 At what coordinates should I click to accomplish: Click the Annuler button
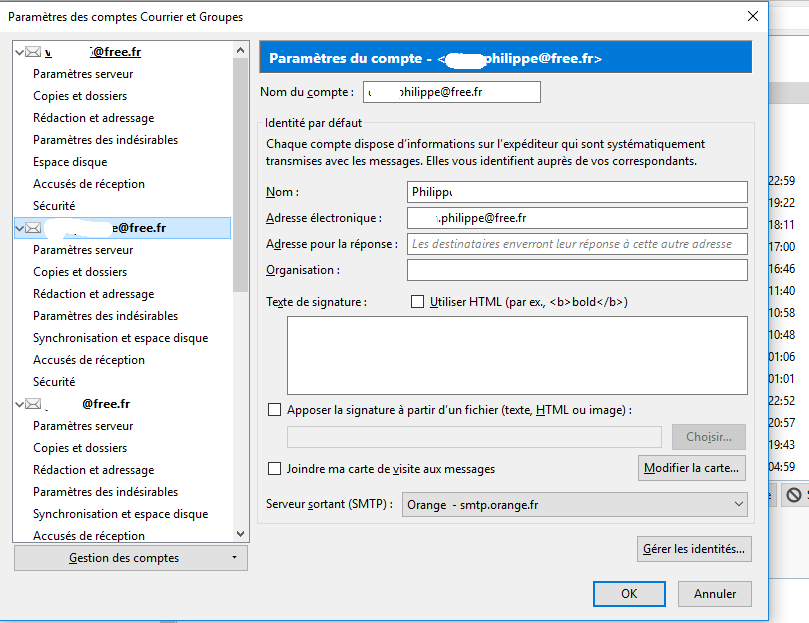coord(714,594)
